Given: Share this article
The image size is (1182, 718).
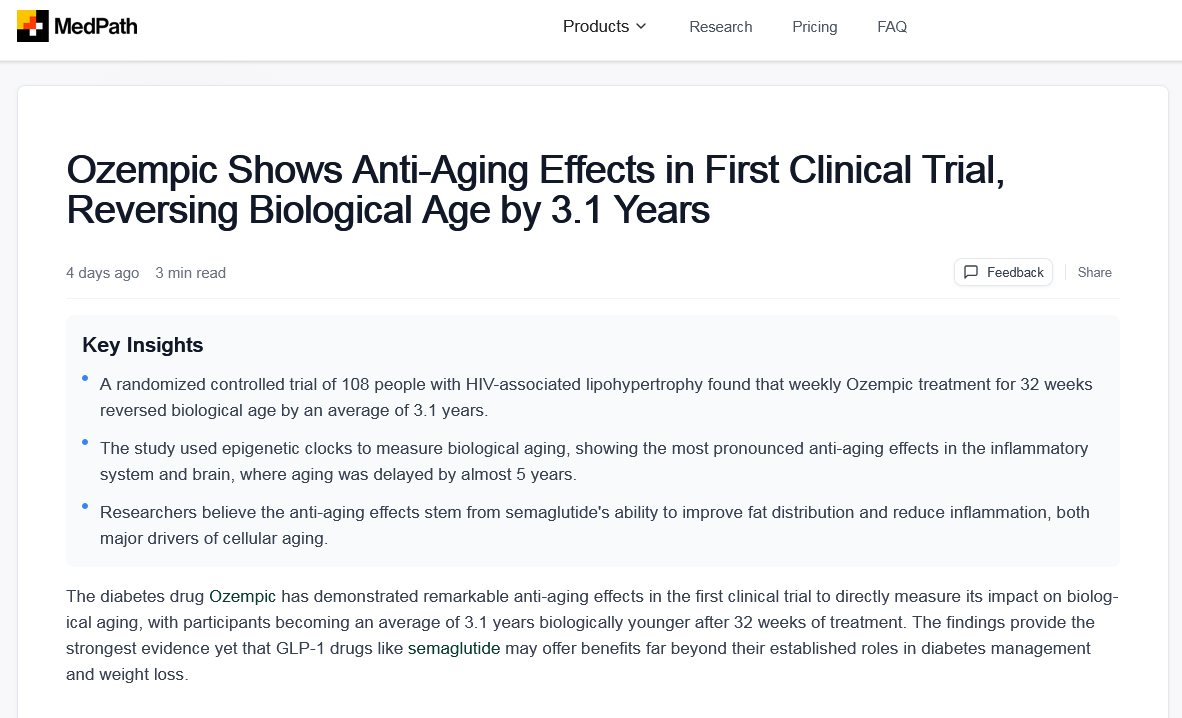Looking at the screenshot, I should pyautogui.click(x=1095, y=272).
